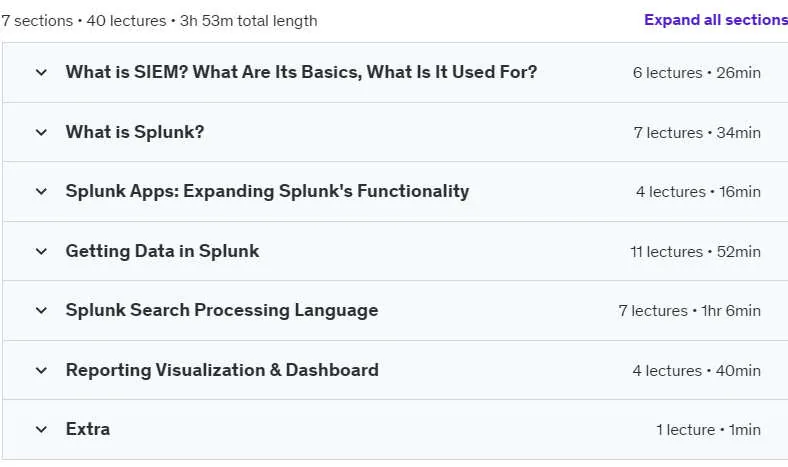
Task: Click the 4 lectures • 40min label
Action: [697, 371]
